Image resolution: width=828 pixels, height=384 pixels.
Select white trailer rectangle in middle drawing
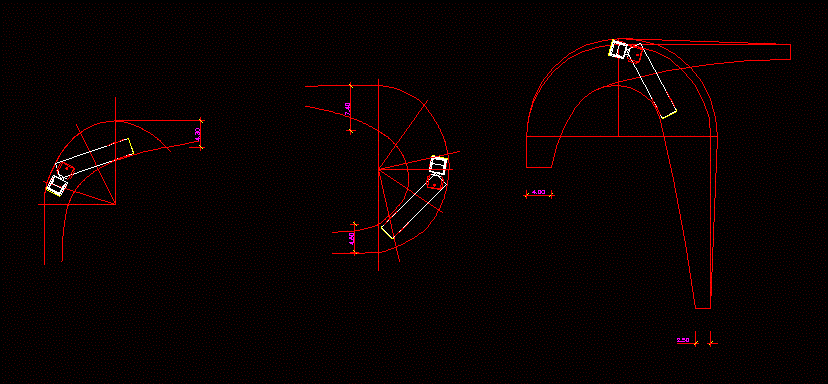click(x=414, y=210)
